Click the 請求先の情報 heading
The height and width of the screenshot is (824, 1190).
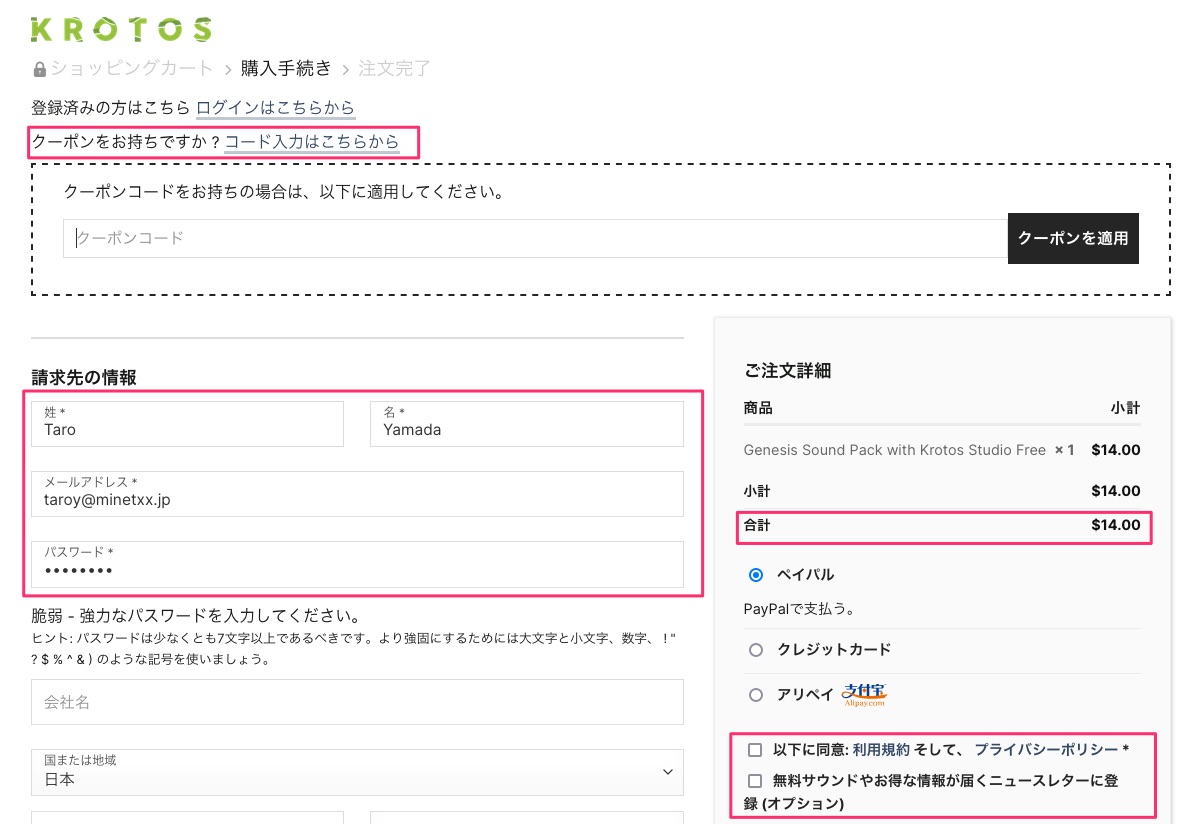[84, 377]
